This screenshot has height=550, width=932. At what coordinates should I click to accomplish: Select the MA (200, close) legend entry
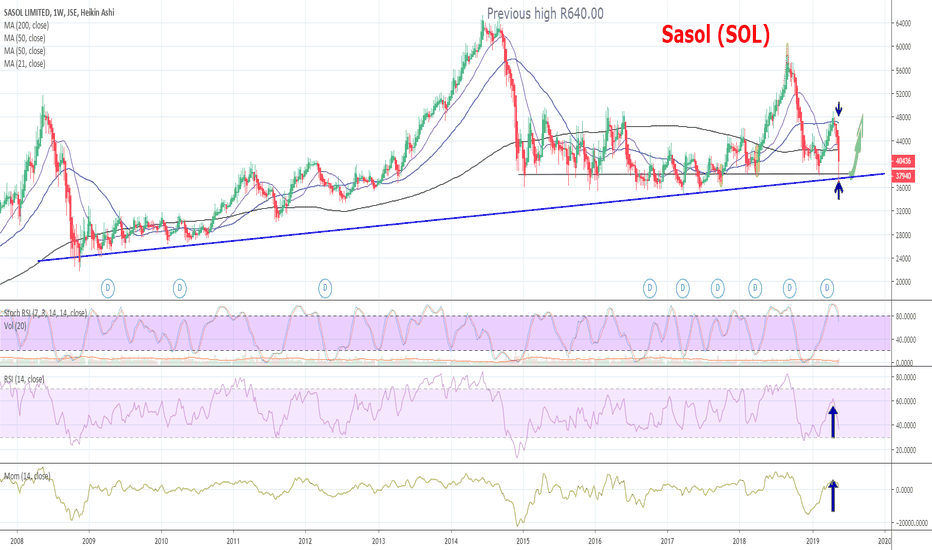[x=26, y=26]
